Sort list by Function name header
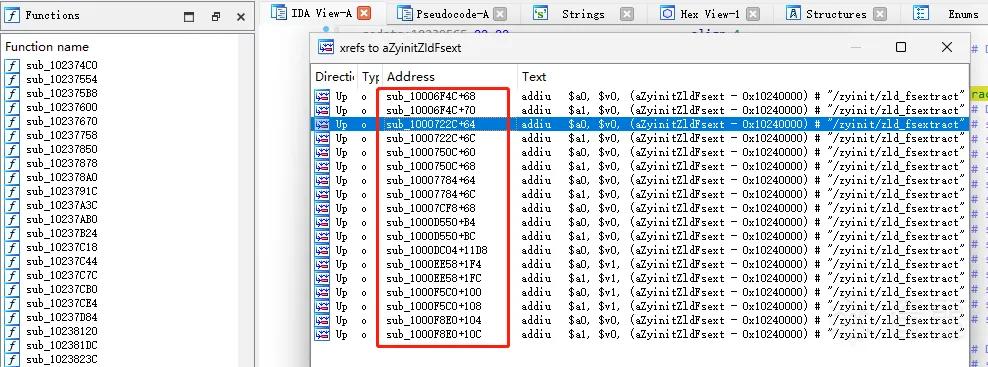This screenshot has width=988, height=367. 47,47
